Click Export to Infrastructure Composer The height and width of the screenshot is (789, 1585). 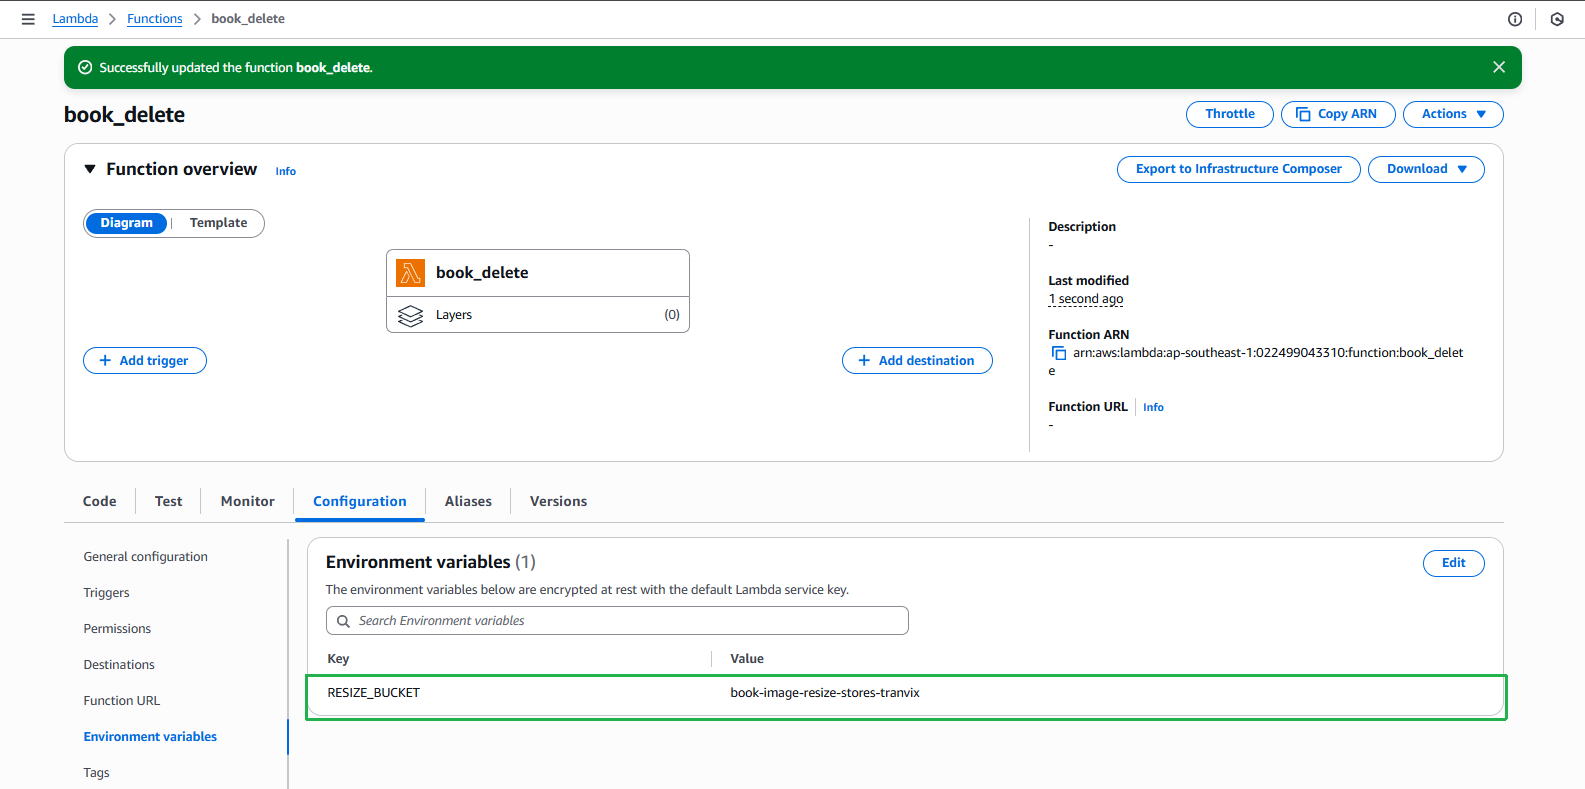tap(1238, 169)
